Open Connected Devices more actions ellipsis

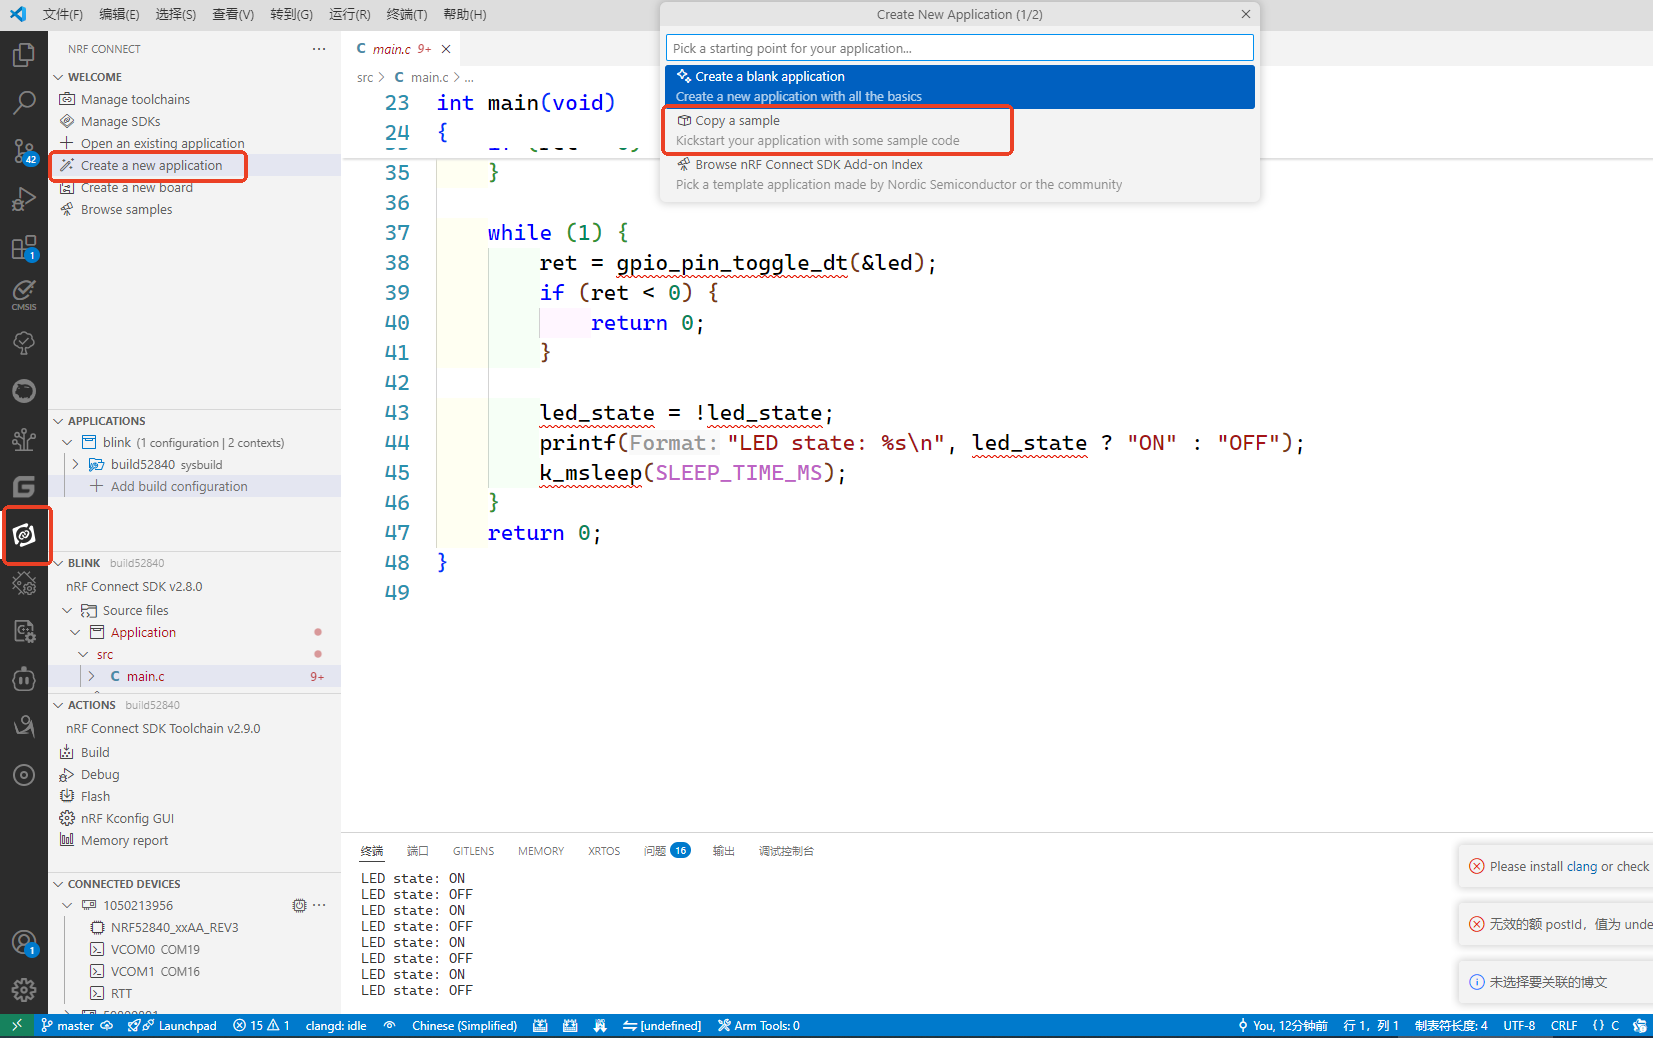(319, 905)
